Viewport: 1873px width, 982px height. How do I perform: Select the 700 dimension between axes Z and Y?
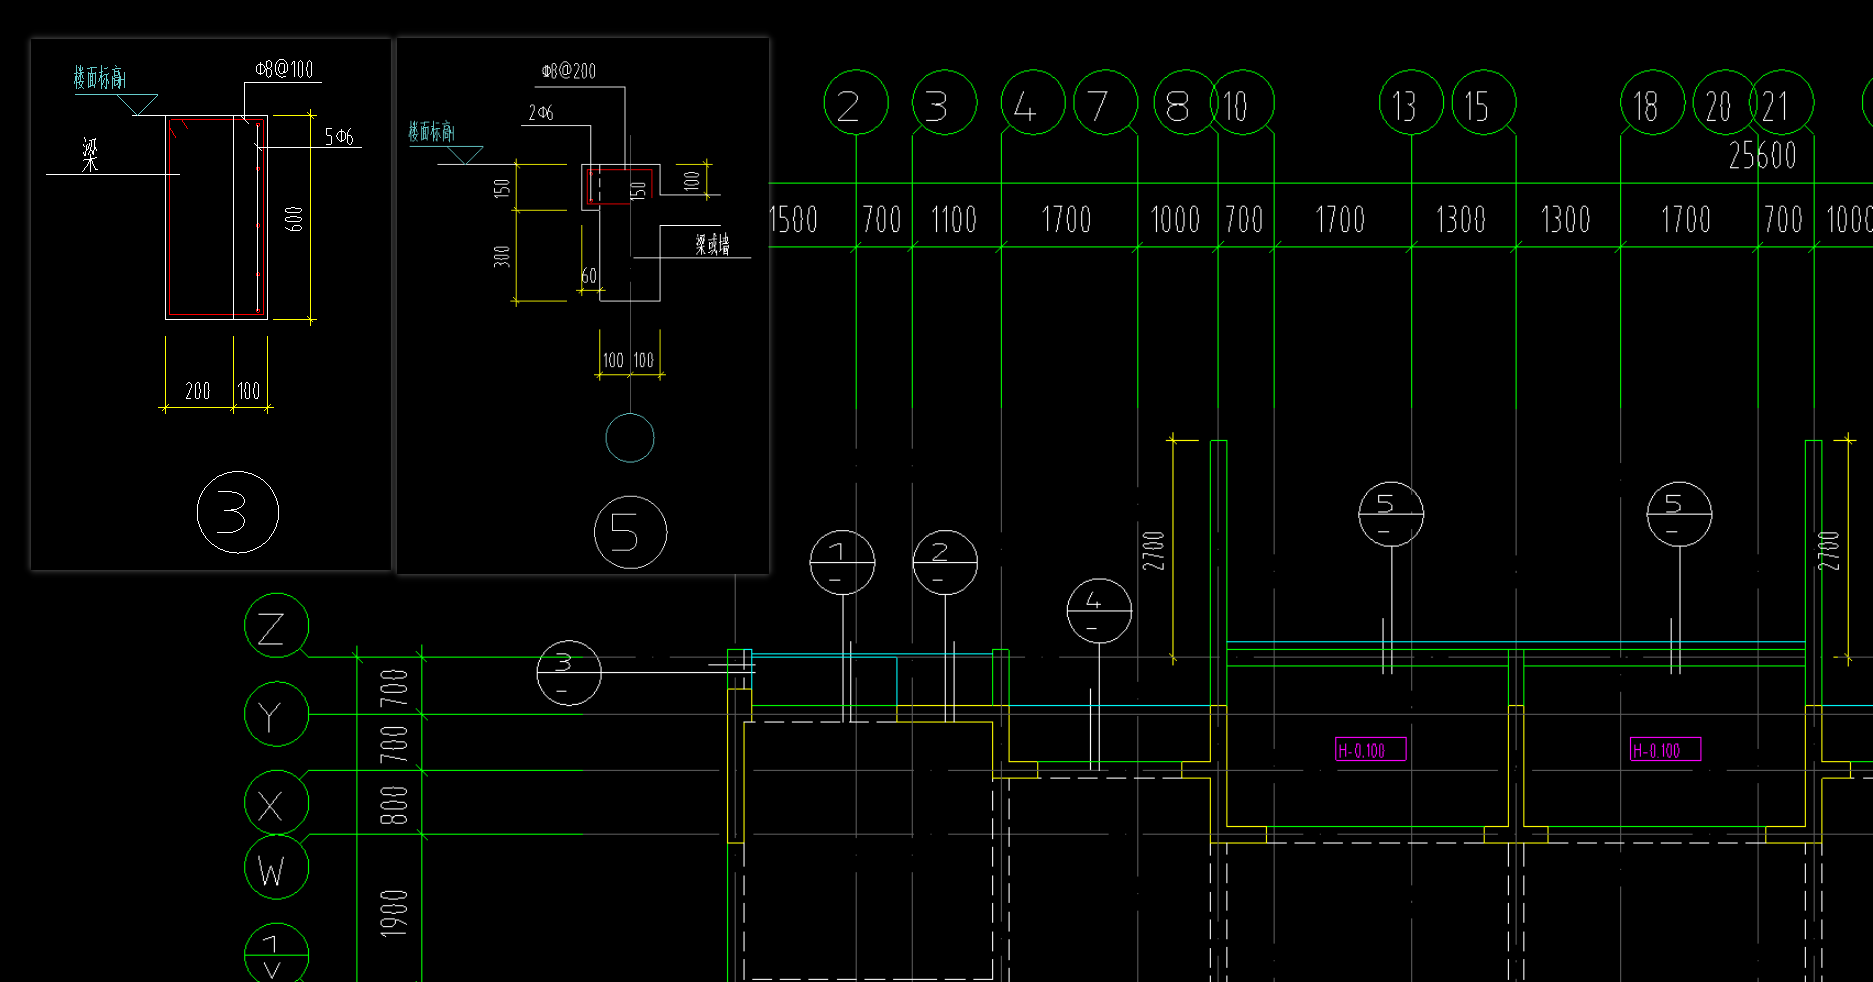point(394,687)
